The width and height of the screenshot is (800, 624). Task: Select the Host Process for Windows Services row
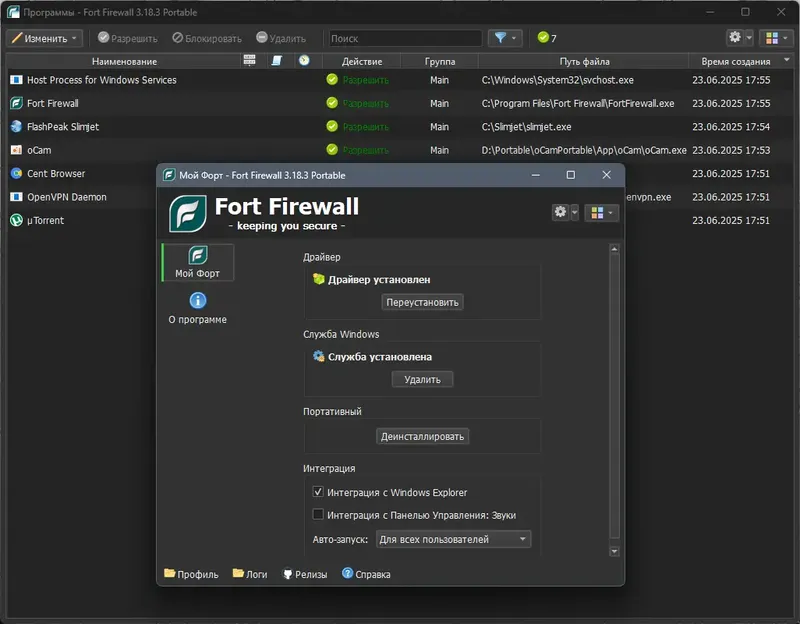tap(399, 80)
